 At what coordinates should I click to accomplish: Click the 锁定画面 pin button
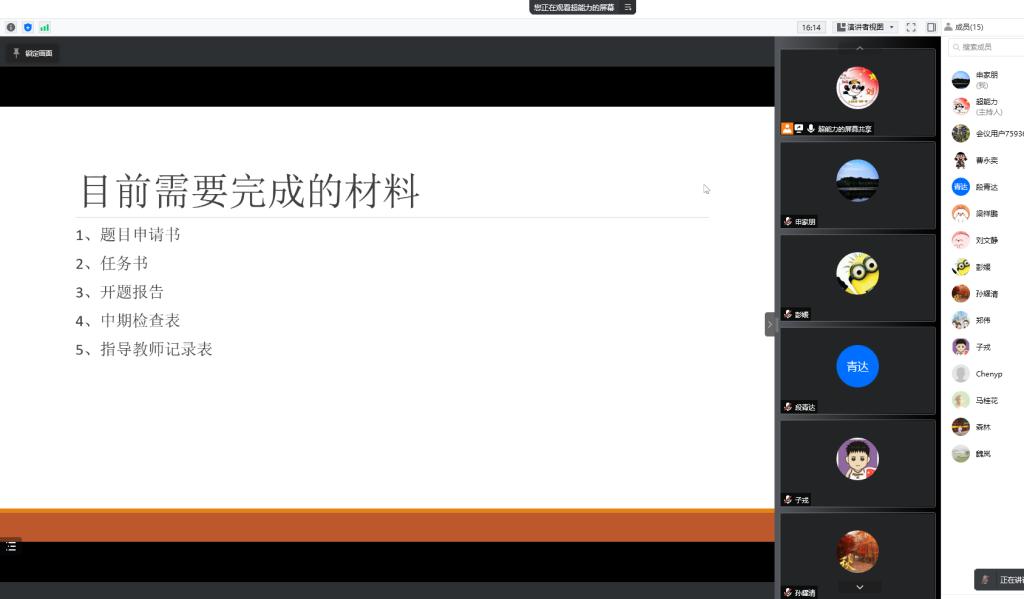pos(32,53)
